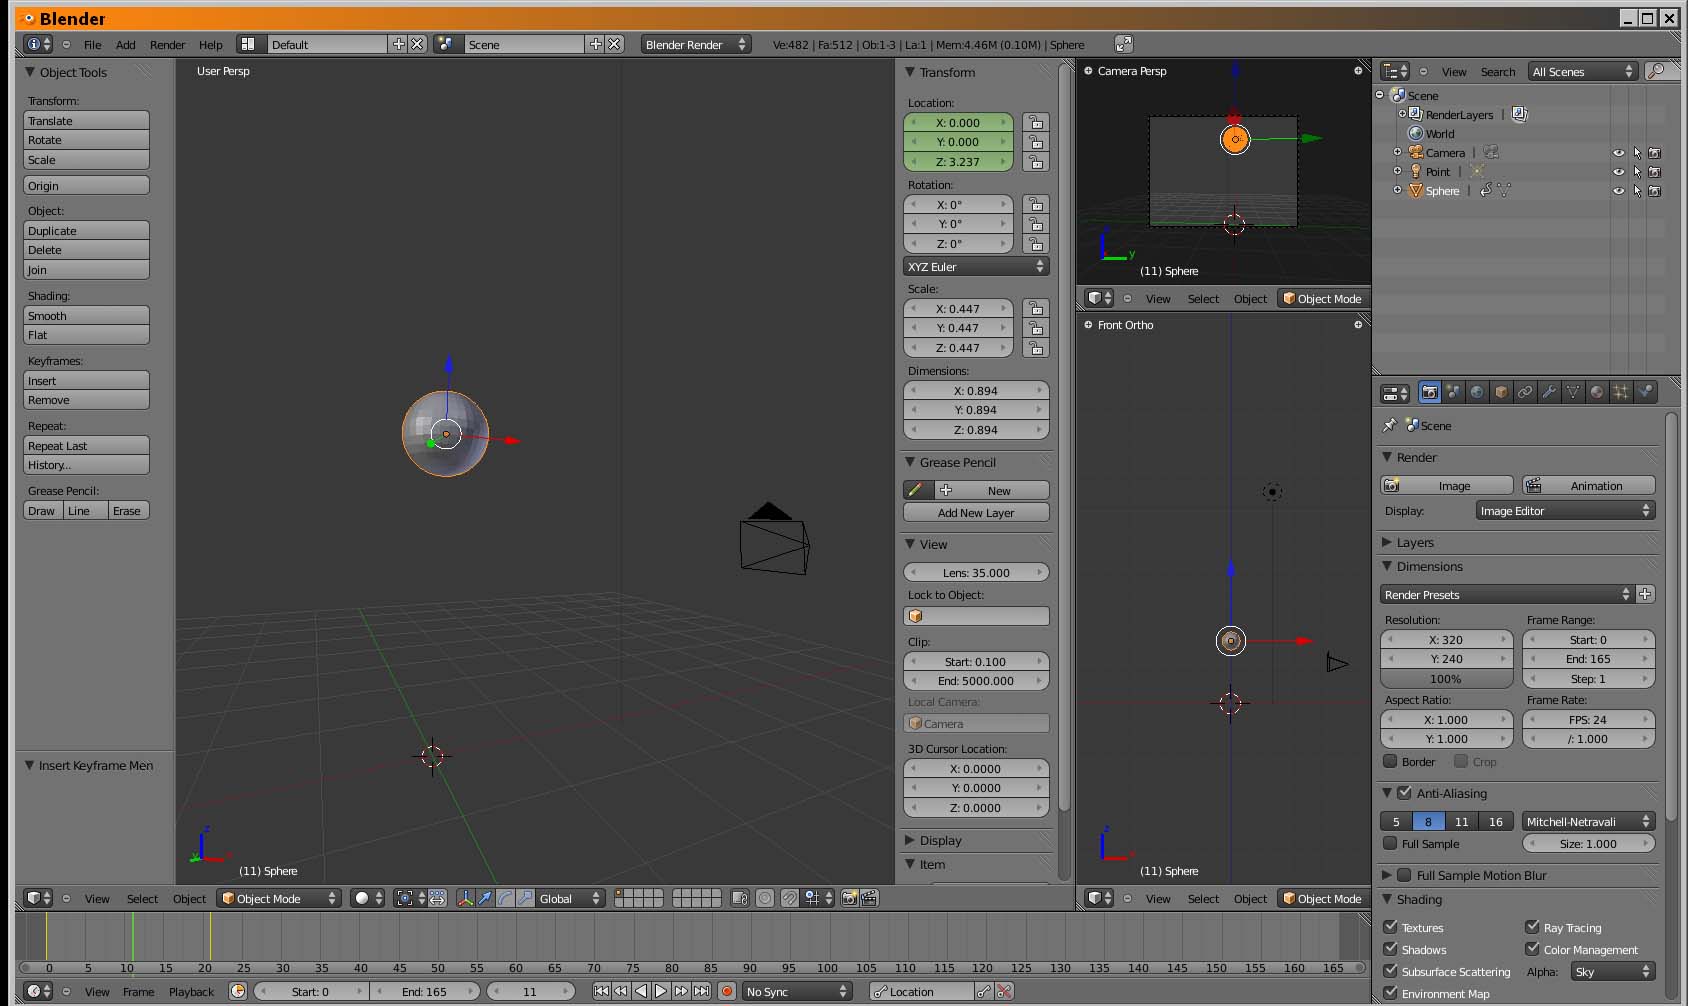Viewport: 1688px width, 1006px height.
Task: Click the Duplicate button in Object Tools
Action: (86, 230)
